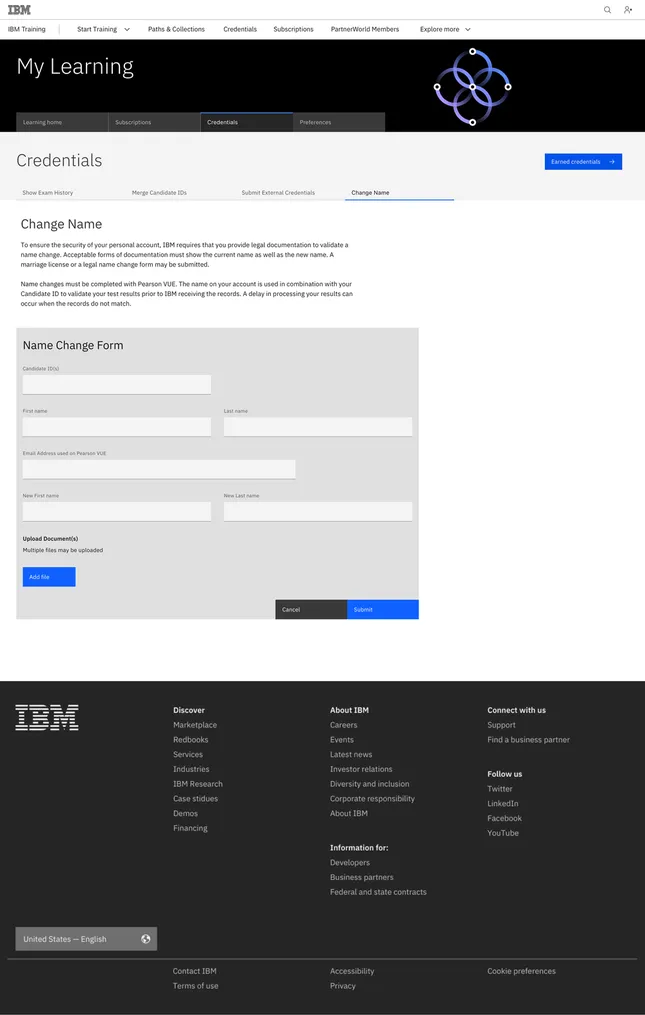Switch to the Learning home tab

(x=62, y=122)
